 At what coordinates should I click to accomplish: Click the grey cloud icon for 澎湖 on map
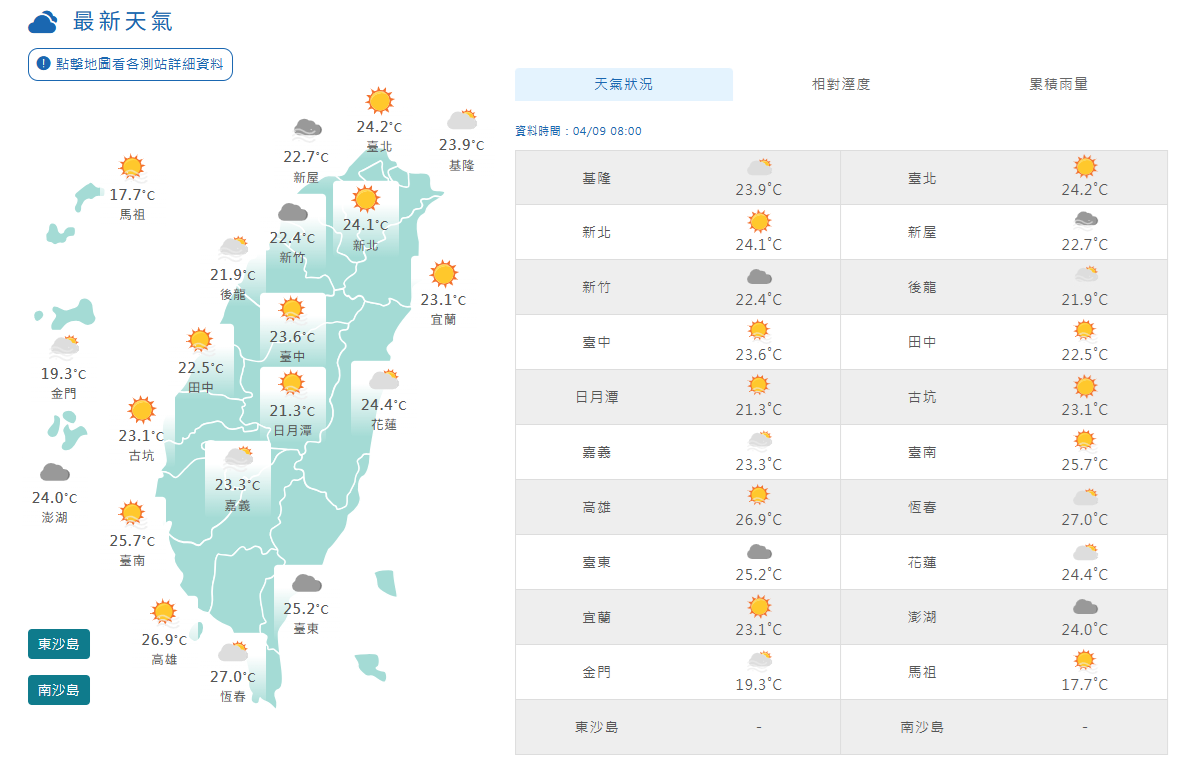pos(54,472)
